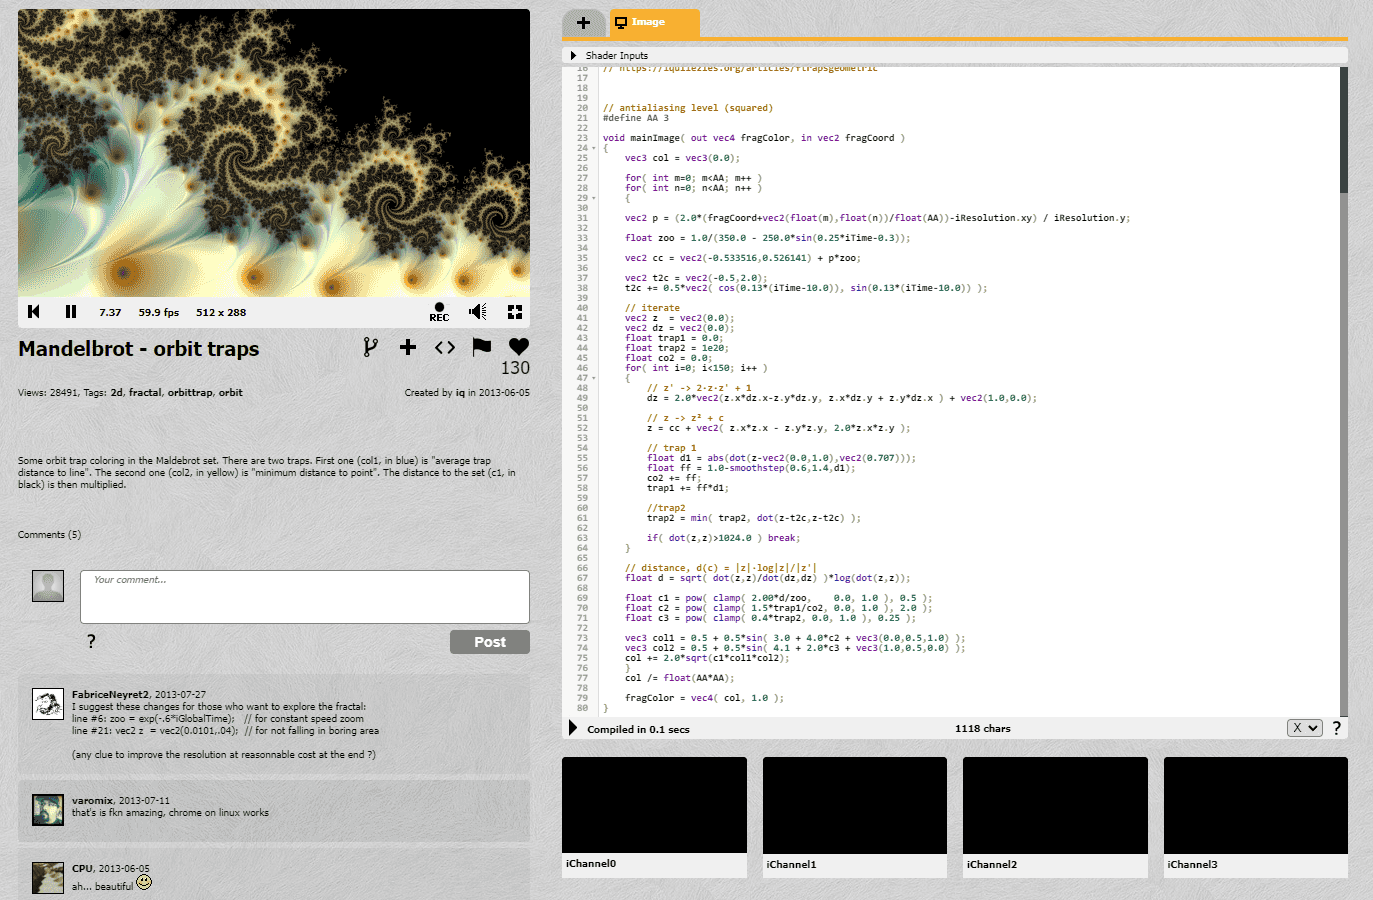
Task: Pause the shader animation
Action: [x=70, y=311]
